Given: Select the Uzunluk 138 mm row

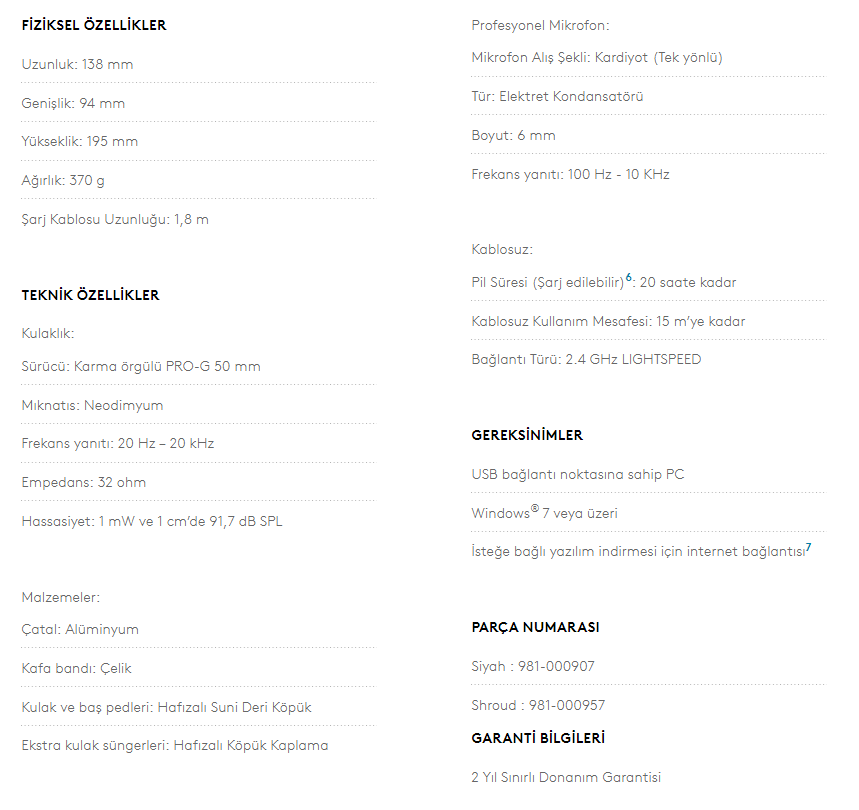Looking at the screenshot, I should coord(77,64).
